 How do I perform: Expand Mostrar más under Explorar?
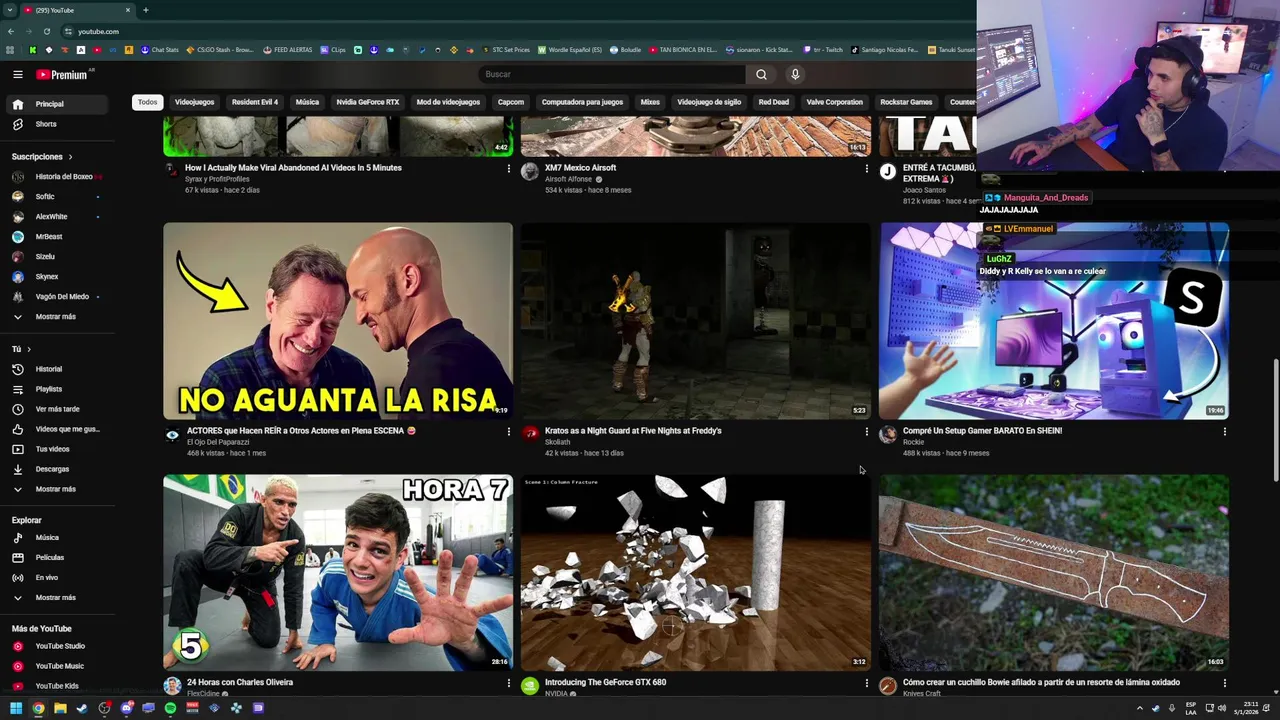pos(55,598)
